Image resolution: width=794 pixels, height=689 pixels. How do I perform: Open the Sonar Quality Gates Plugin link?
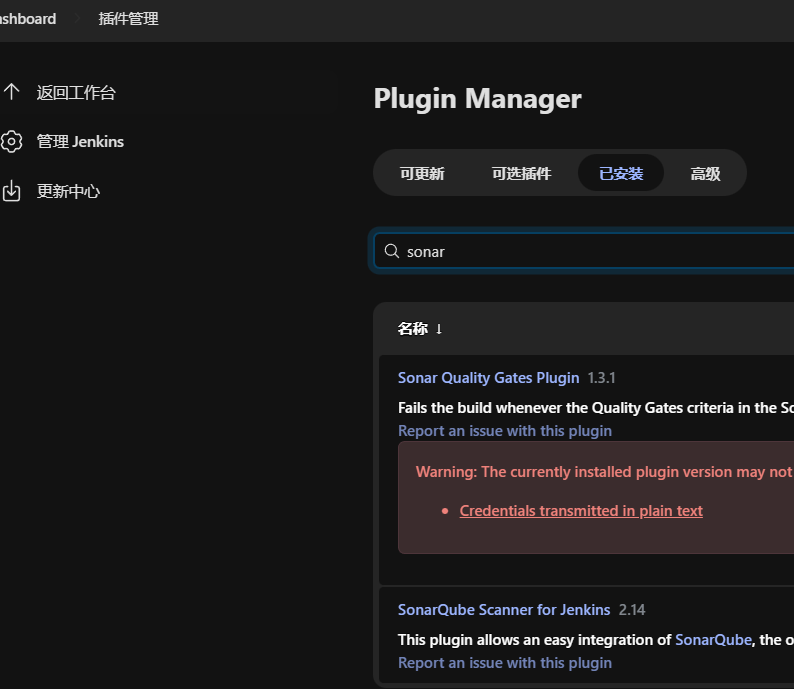click(488, 378)
